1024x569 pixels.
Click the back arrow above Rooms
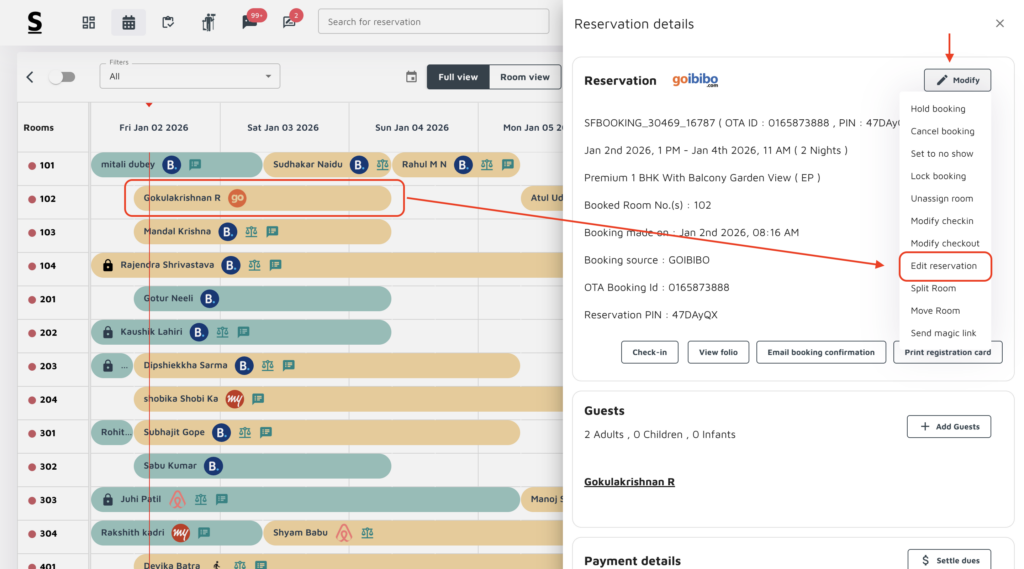[x=30, y=77]
